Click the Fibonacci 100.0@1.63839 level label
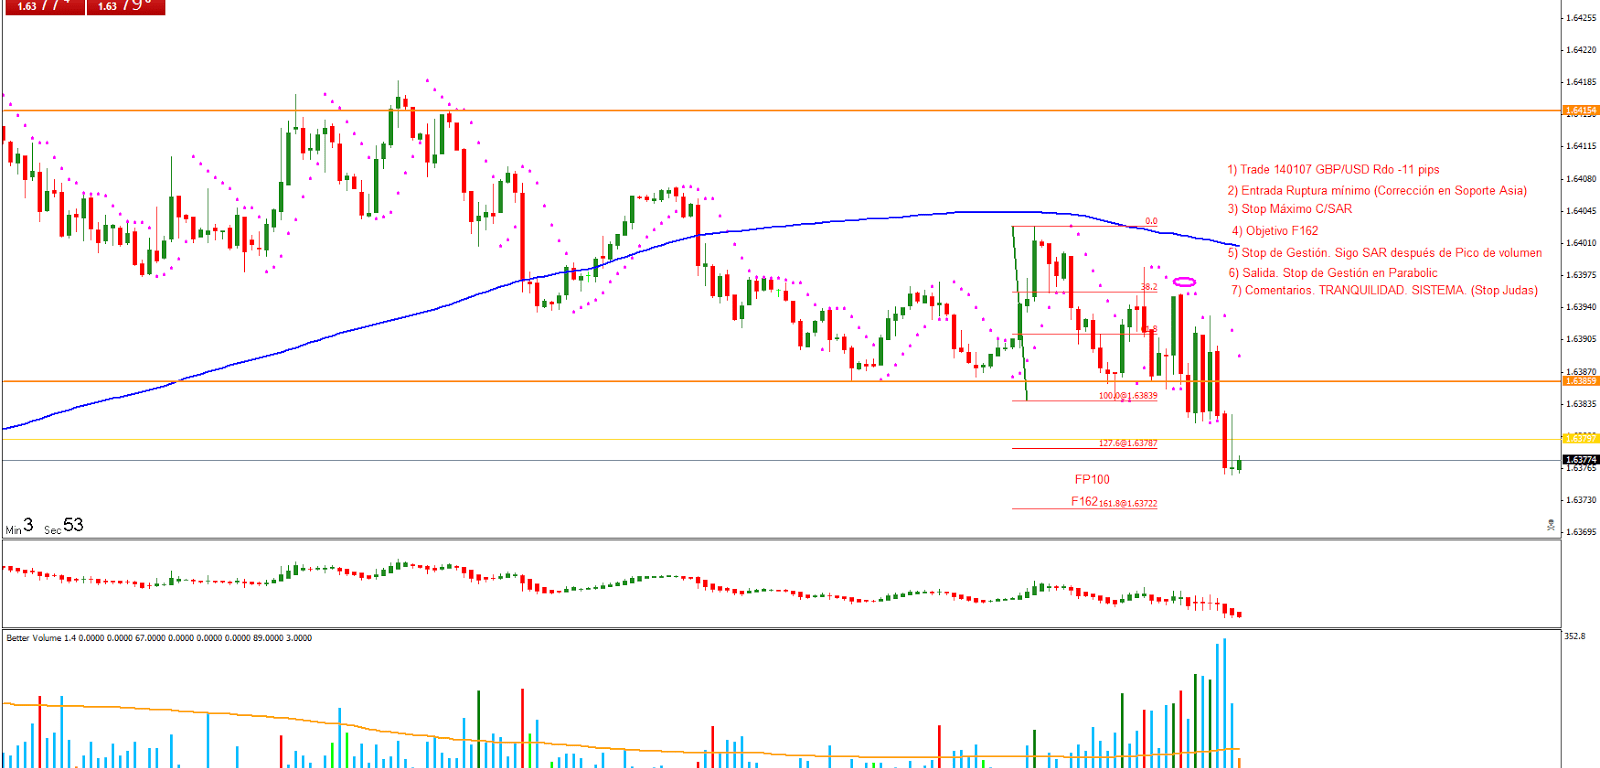Image resolution: width=1600 pixels, height=768 pixels. click(1128, 396)
